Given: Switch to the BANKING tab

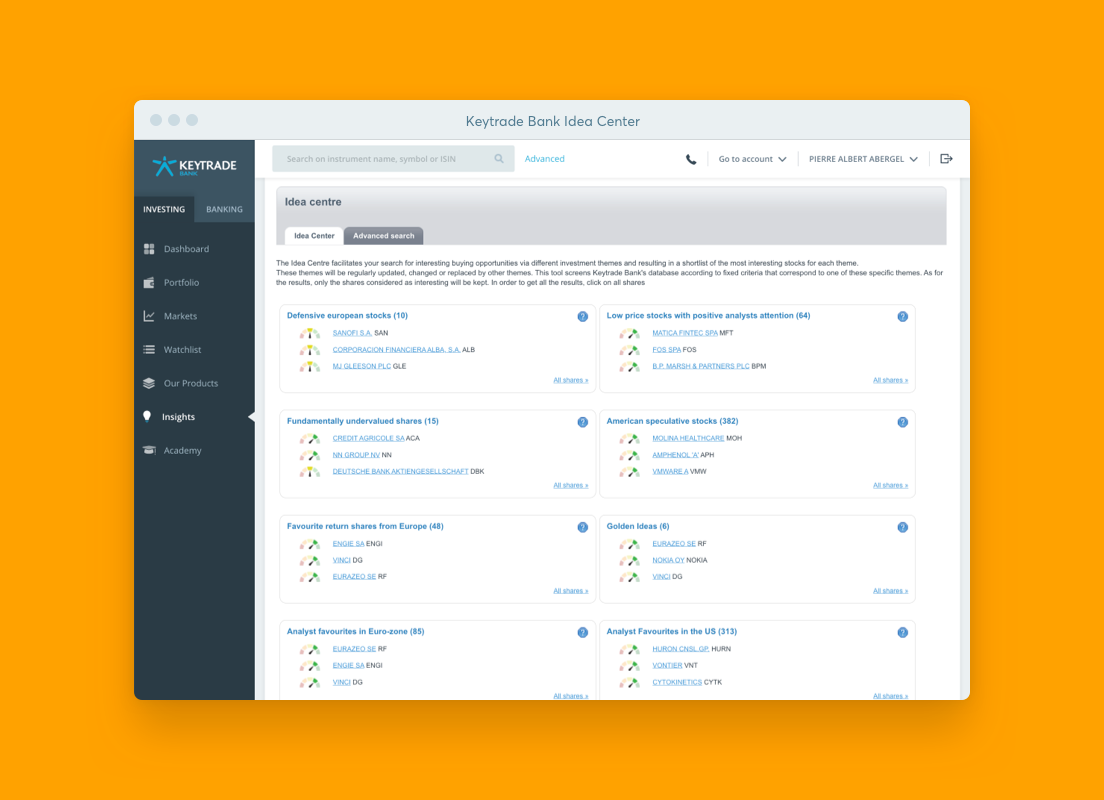Looking at the screenshot, I should point(223,209).
